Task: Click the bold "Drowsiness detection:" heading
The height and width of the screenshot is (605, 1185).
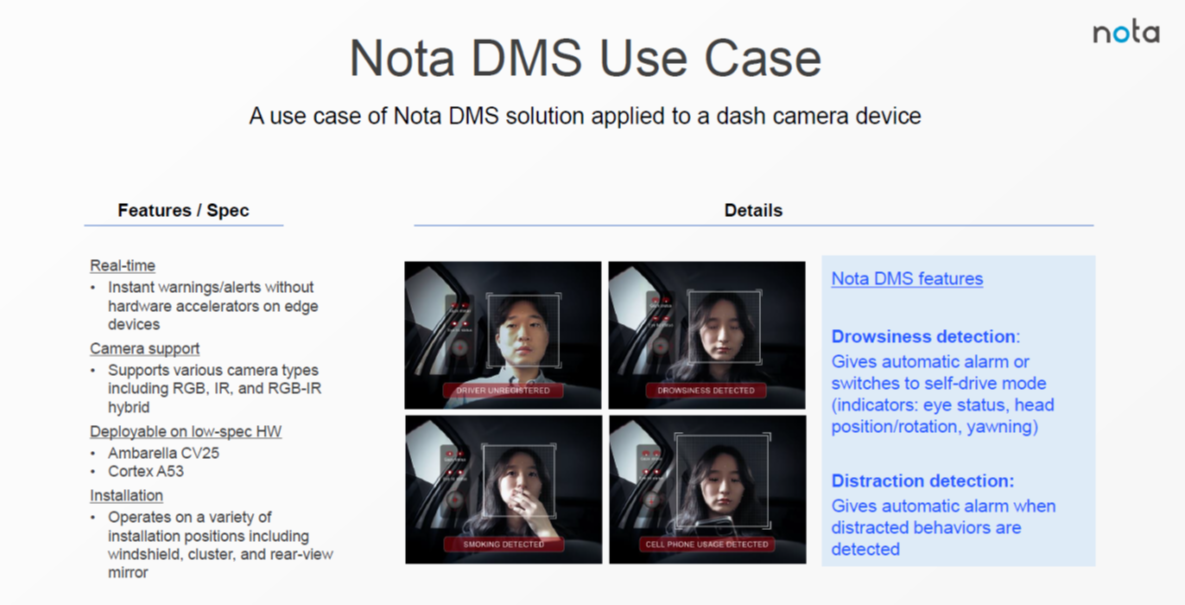Action: 926,337
